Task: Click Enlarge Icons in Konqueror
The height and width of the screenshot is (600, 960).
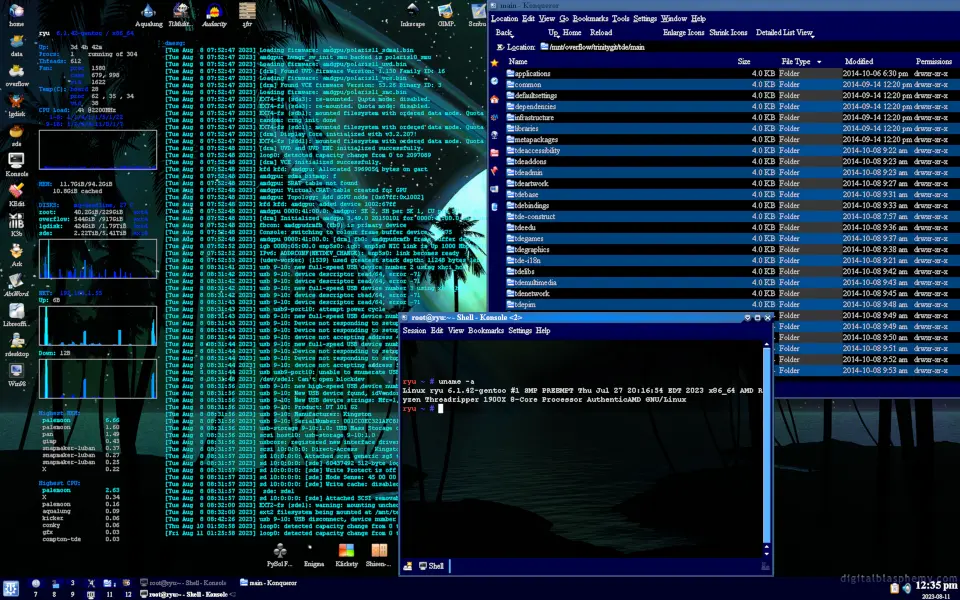Action: pos(683,32)
